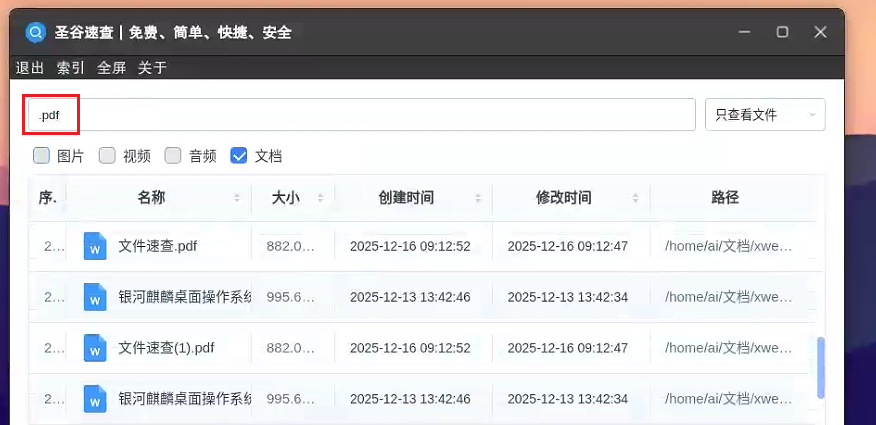Screen dimensions: 876x425
Task: Open the 索引 menu
Action: 71,68
